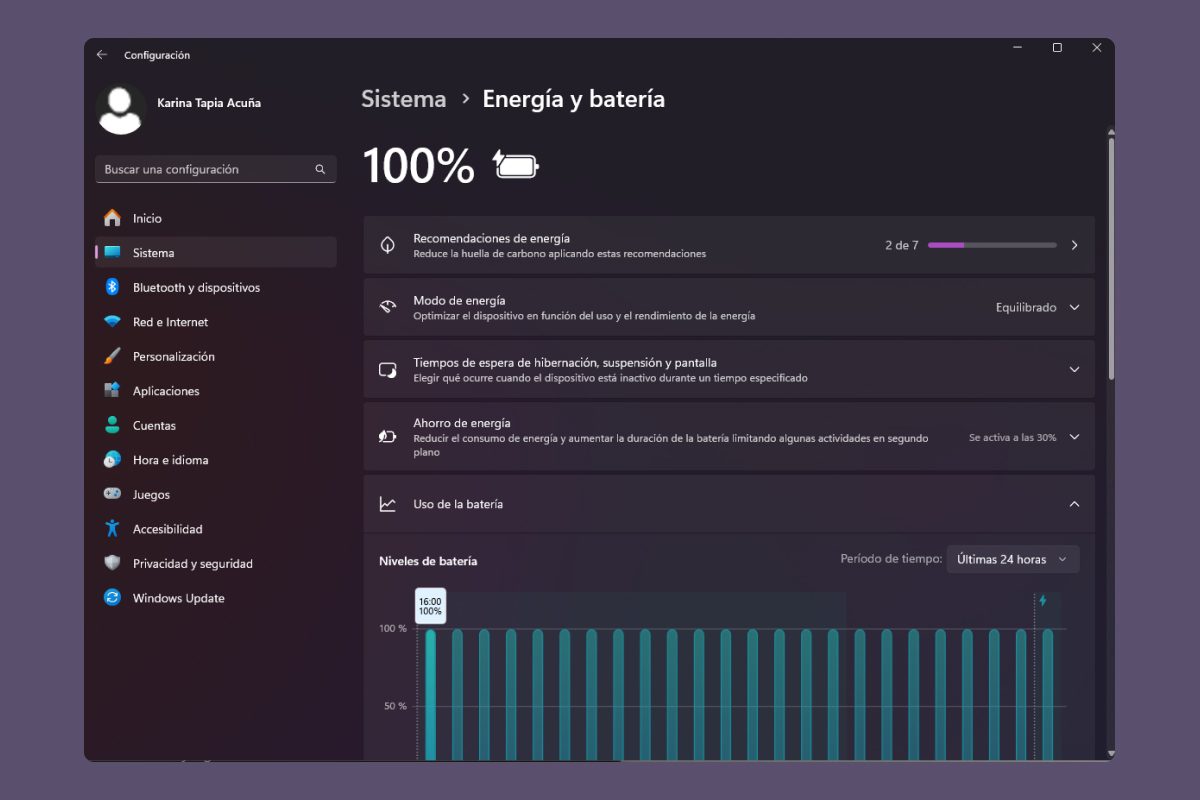The image size is (1200, 800).
Task: Click the search magnifier icon
Action: pos(320,170)
